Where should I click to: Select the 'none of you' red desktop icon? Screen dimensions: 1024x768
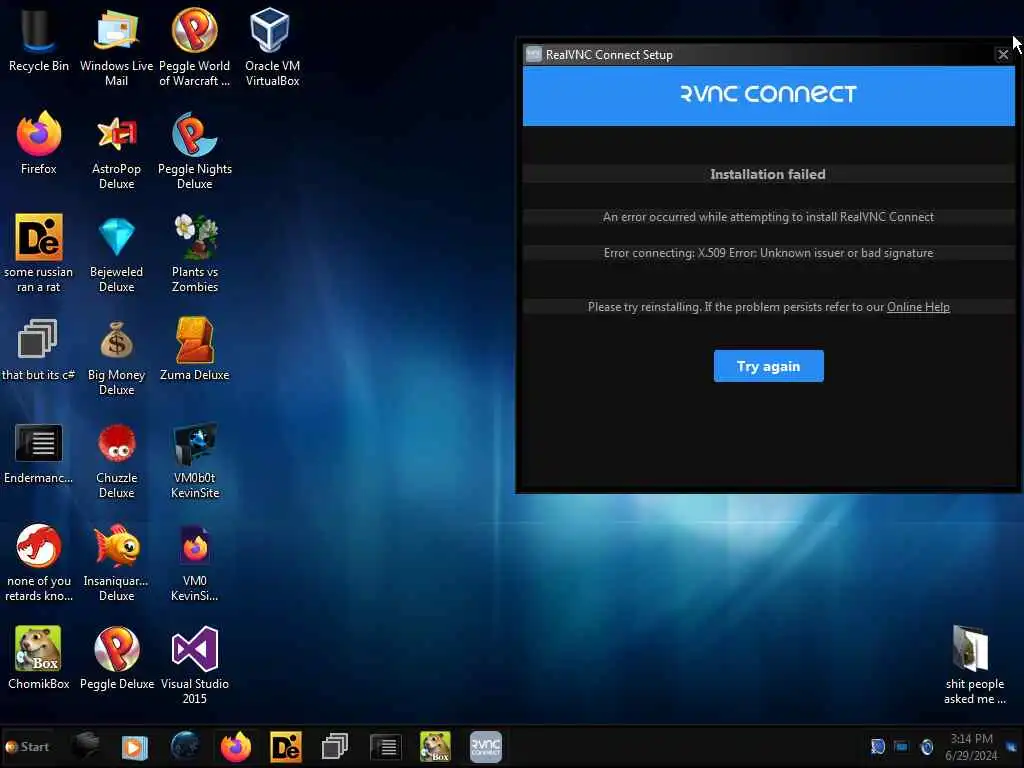[x=39, y=563]
